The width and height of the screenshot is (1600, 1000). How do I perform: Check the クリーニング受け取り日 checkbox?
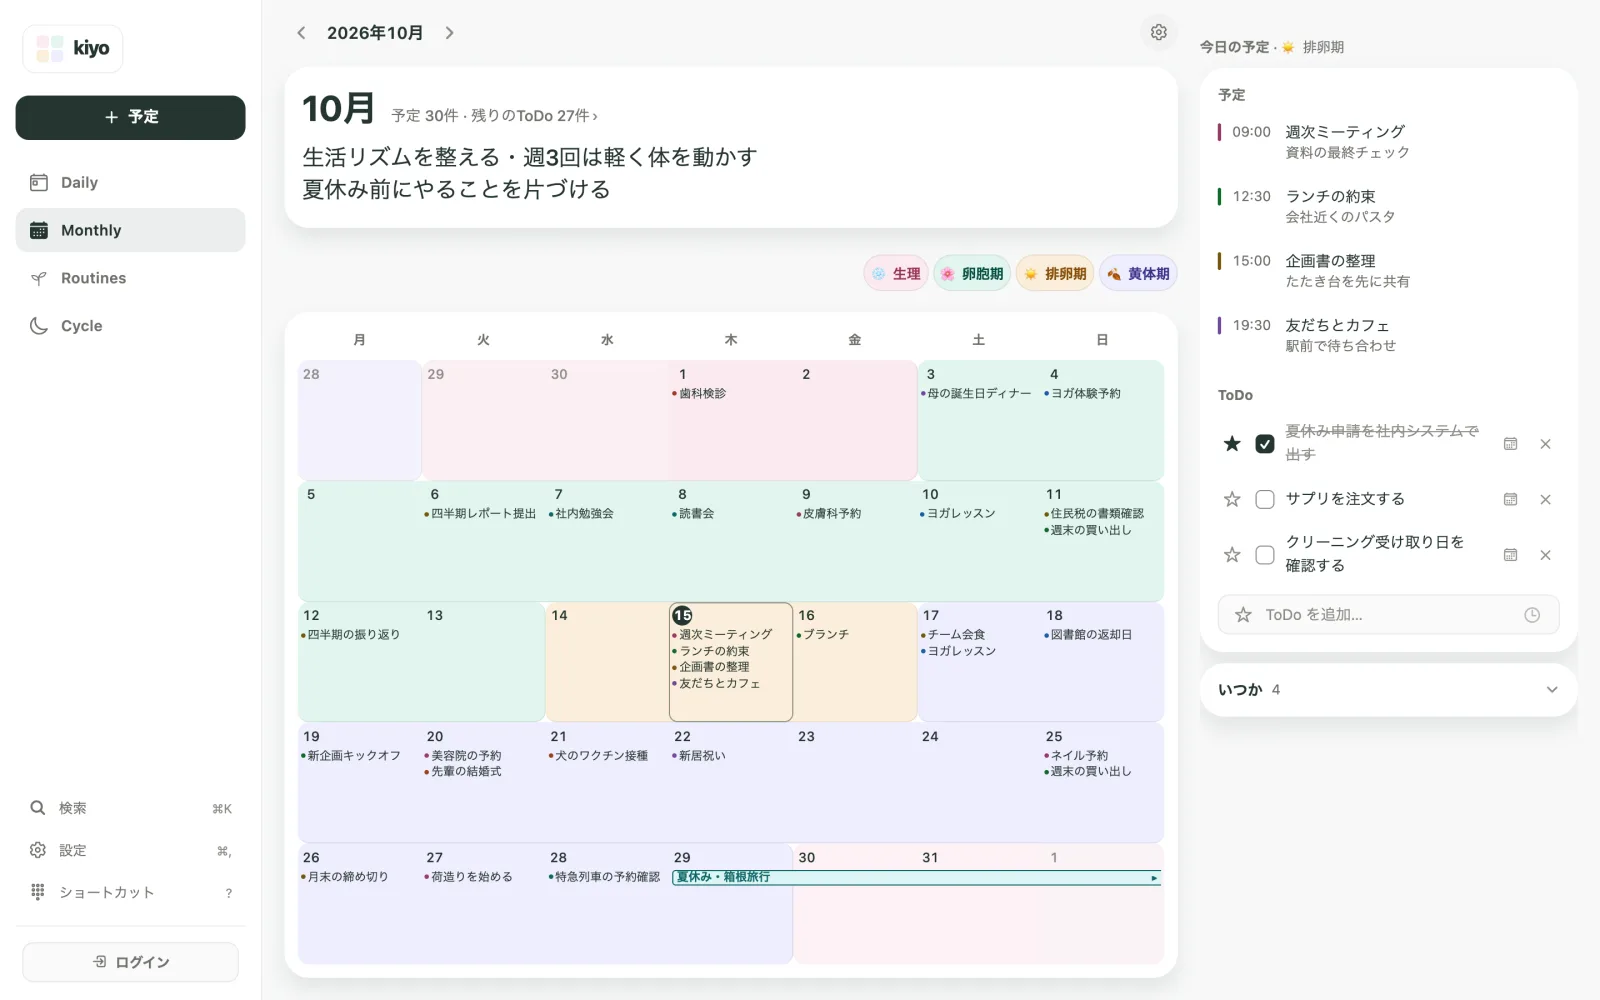pos(1265,554)
